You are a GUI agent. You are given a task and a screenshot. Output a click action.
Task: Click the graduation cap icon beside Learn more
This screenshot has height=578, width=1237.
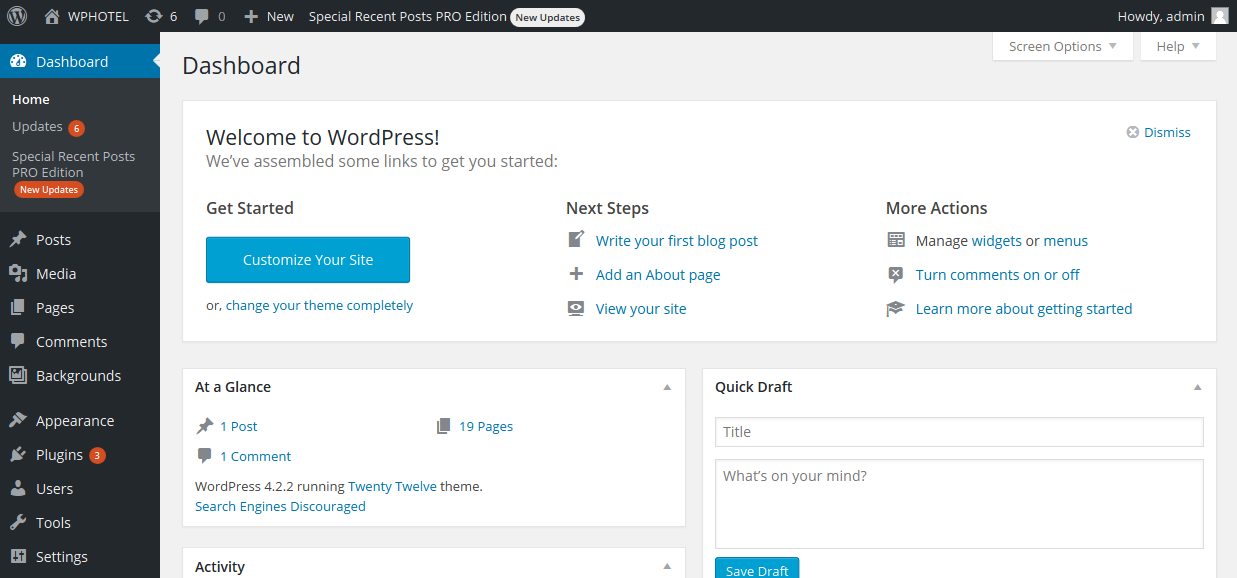coord(896,308)
